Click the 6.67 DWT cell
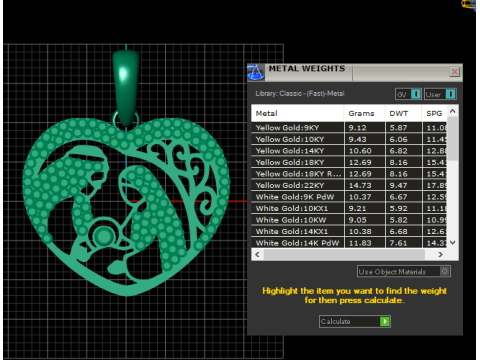 [403, 197]
